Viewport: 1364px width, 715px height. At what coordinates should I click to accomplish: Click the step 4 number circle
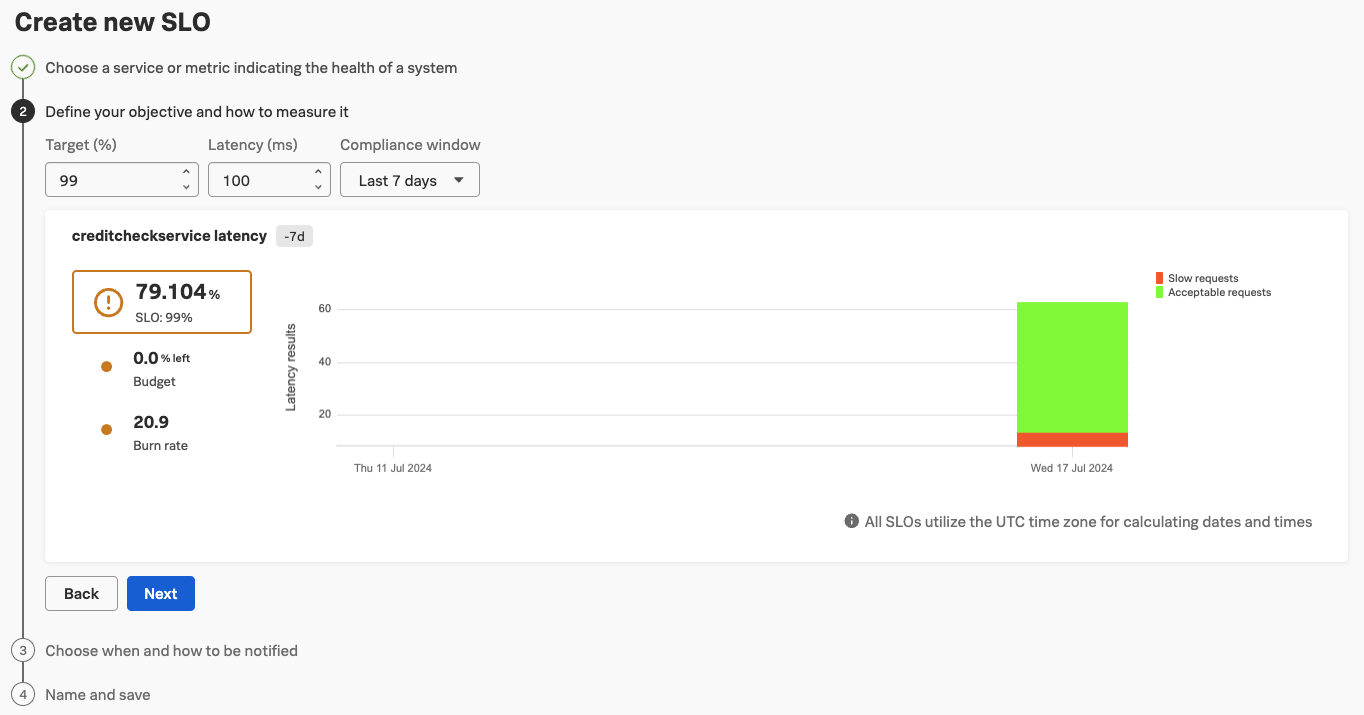(x=23, y=694)
